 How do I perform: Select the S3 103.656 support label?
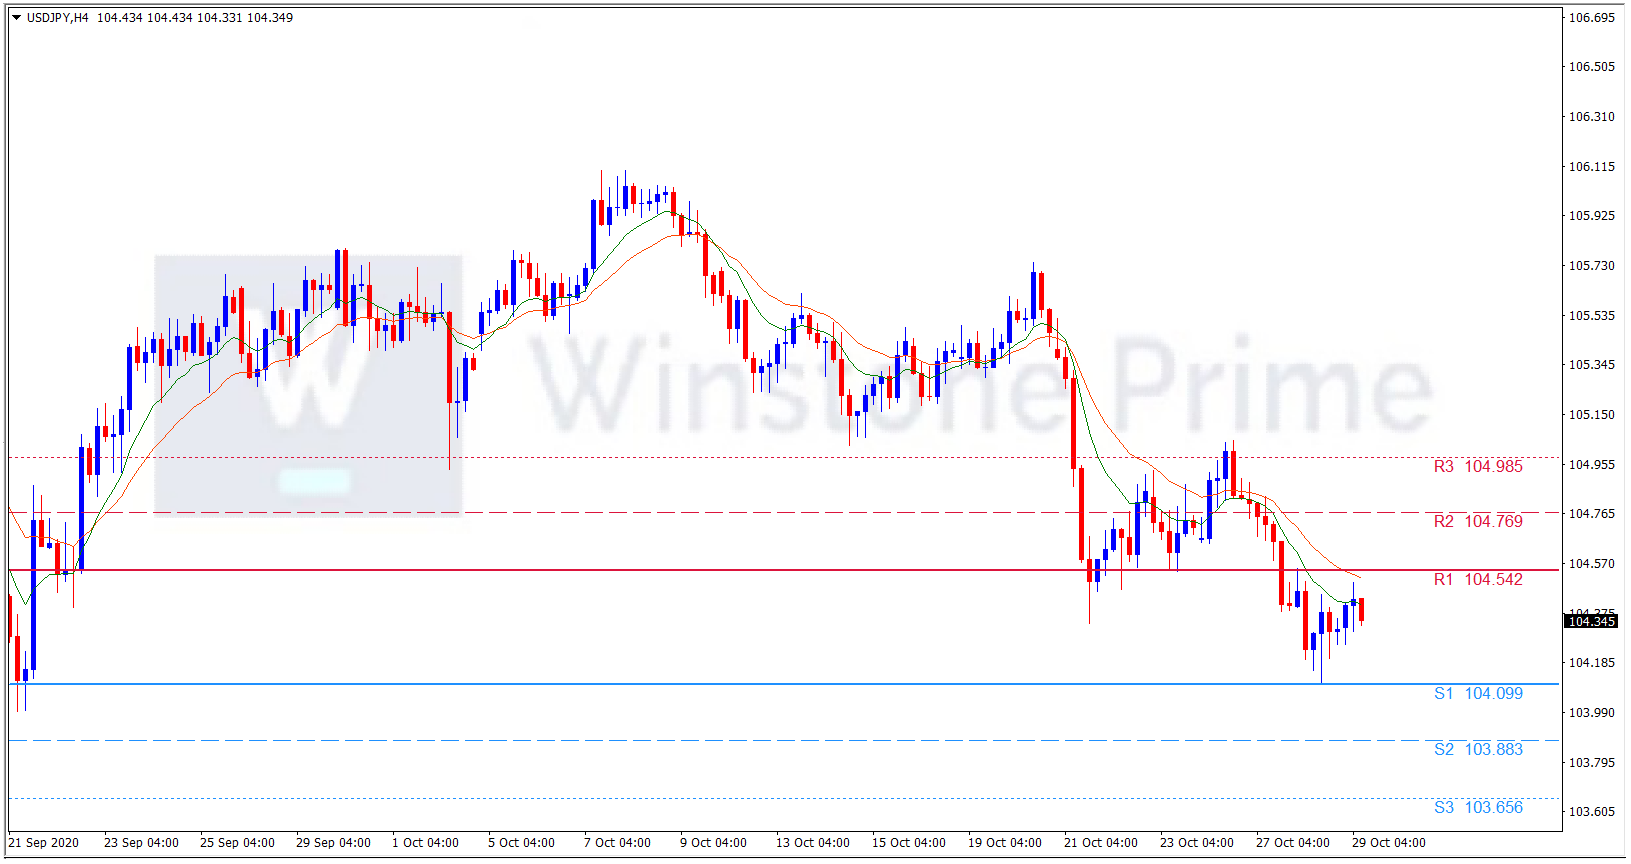(1477, 808)
